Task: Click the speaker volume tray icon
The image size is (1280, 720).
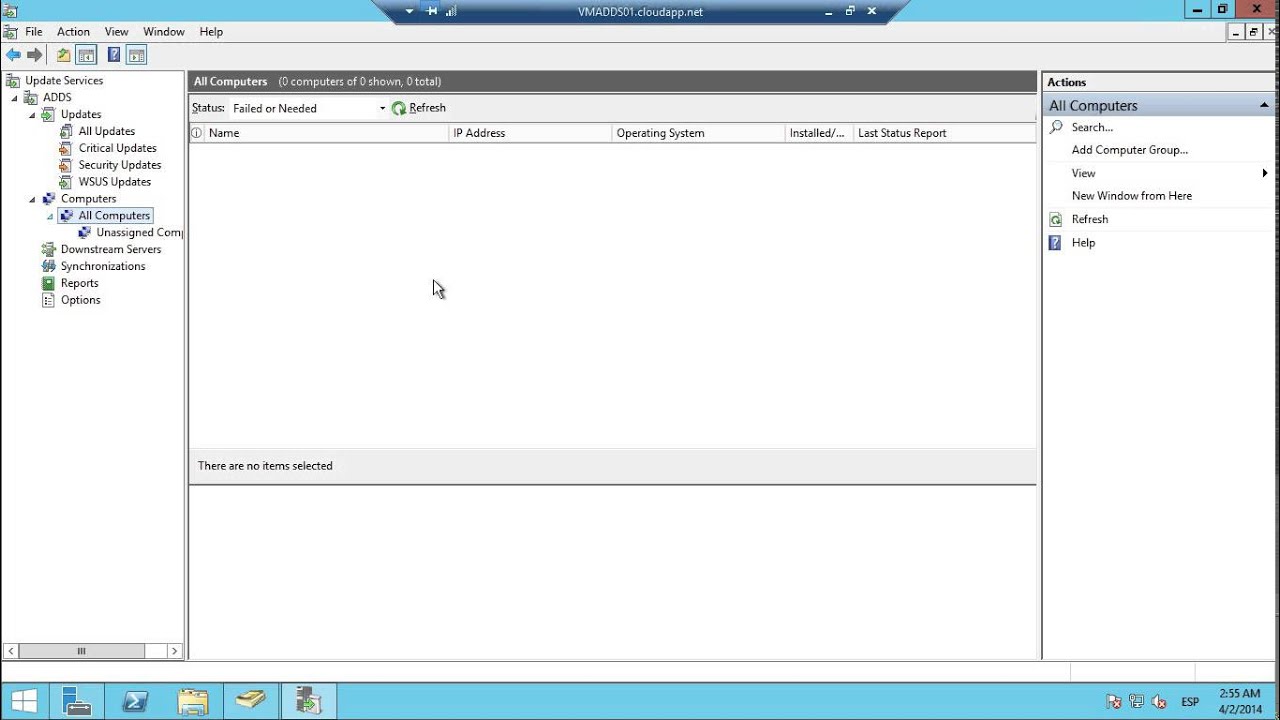Action: coord(1159,702)
